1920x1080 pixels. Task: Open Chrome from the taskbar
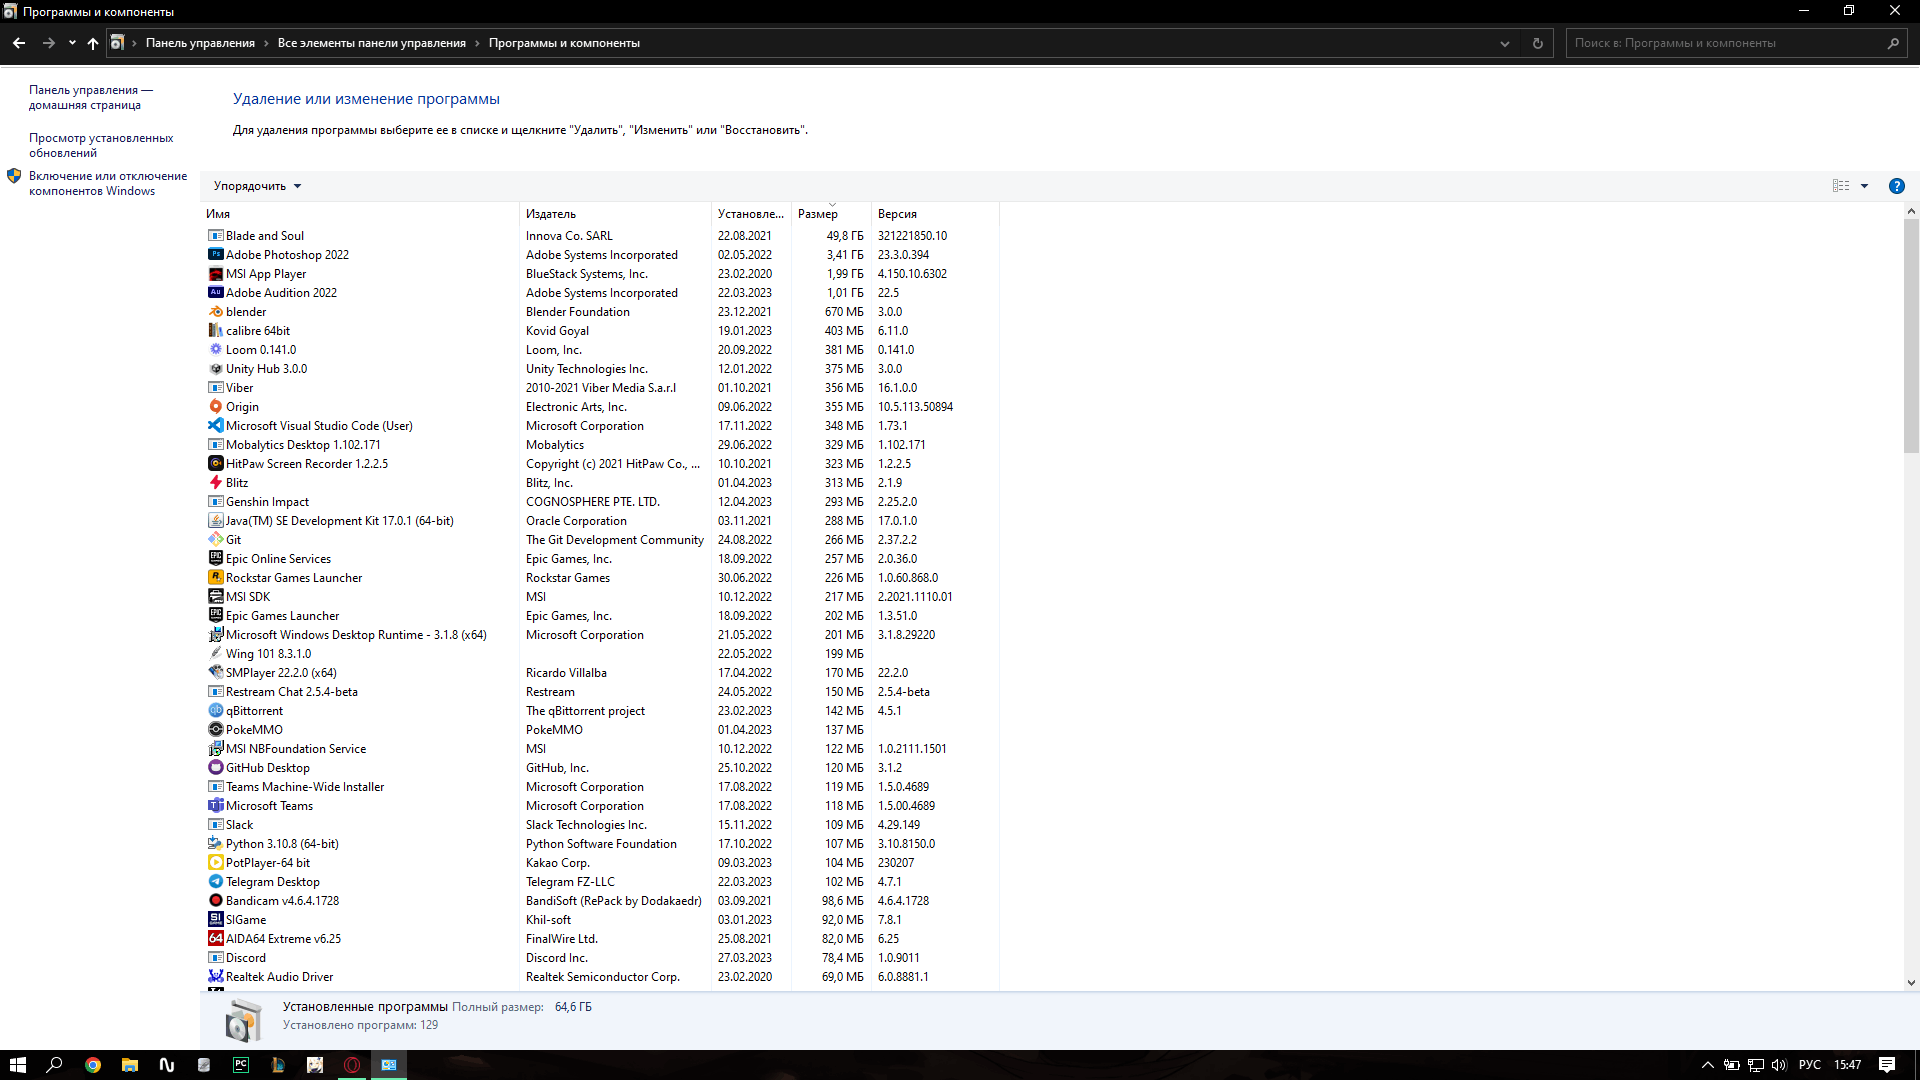[93, 1065]
